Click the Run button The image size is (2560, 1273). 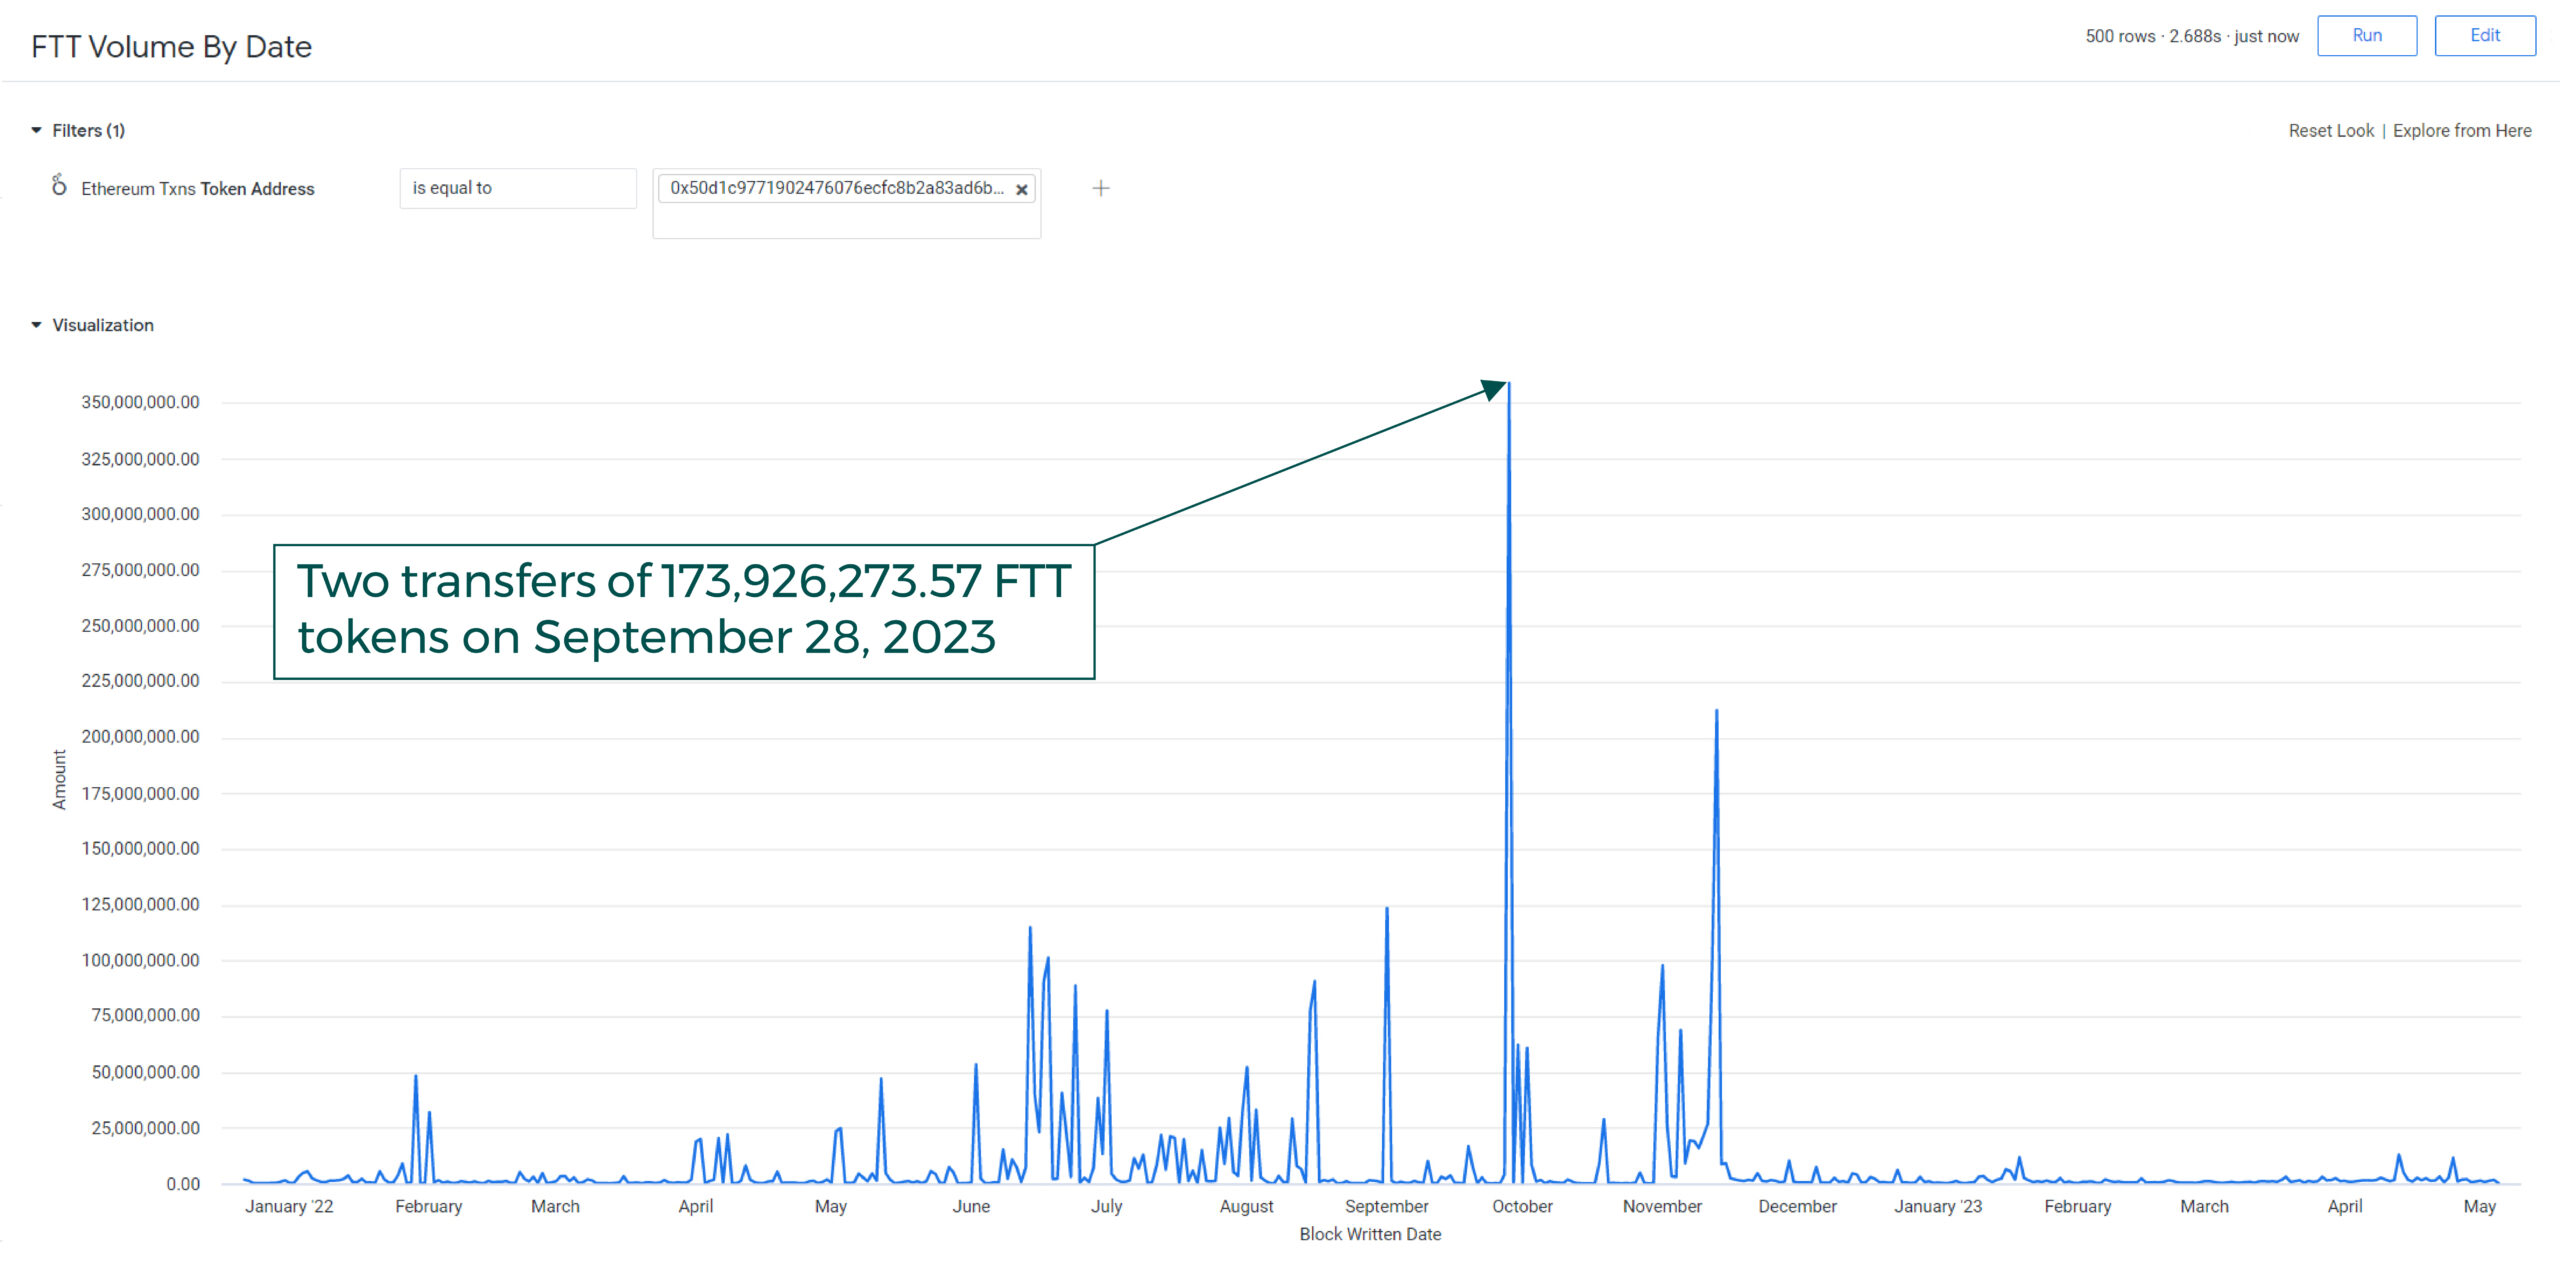(2366, 36)
